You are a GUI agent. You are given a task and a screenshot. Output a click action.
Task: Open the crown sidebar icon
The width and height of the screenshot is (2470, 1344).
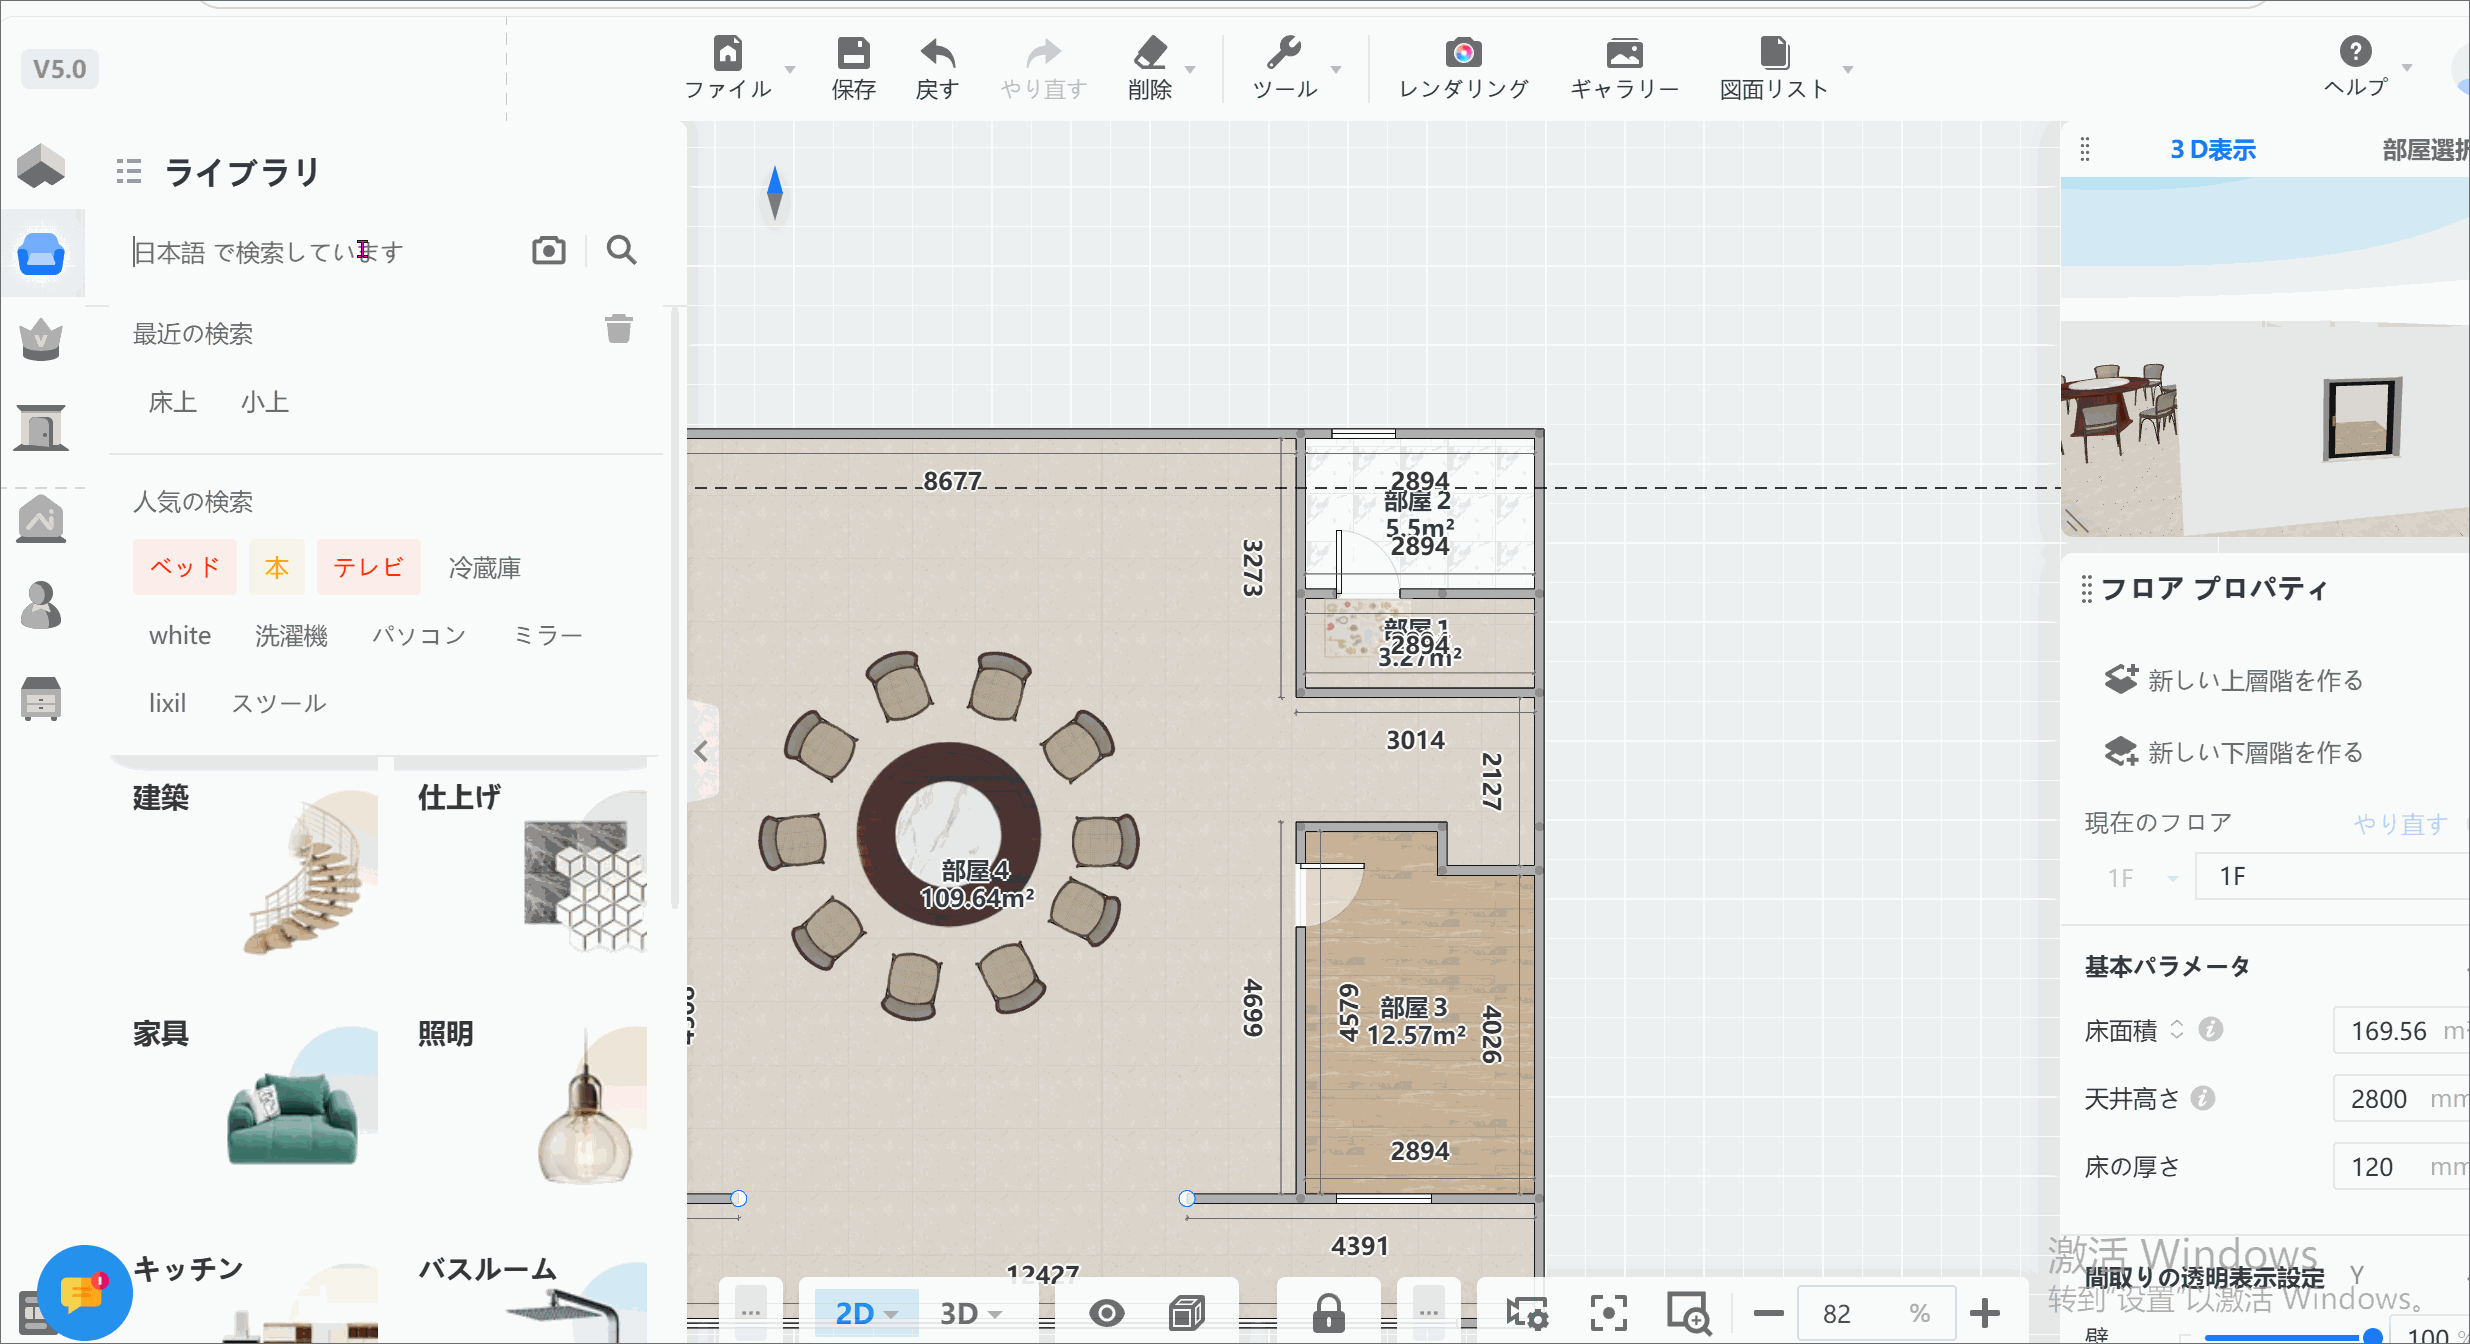tap(41, 340)
